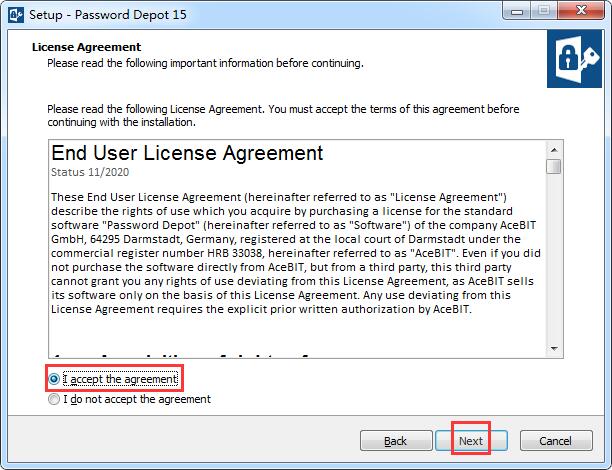This screenshot has height=470, width=612.
Task: Click the 'Status 11/2020' line
Action: [90, 172]
